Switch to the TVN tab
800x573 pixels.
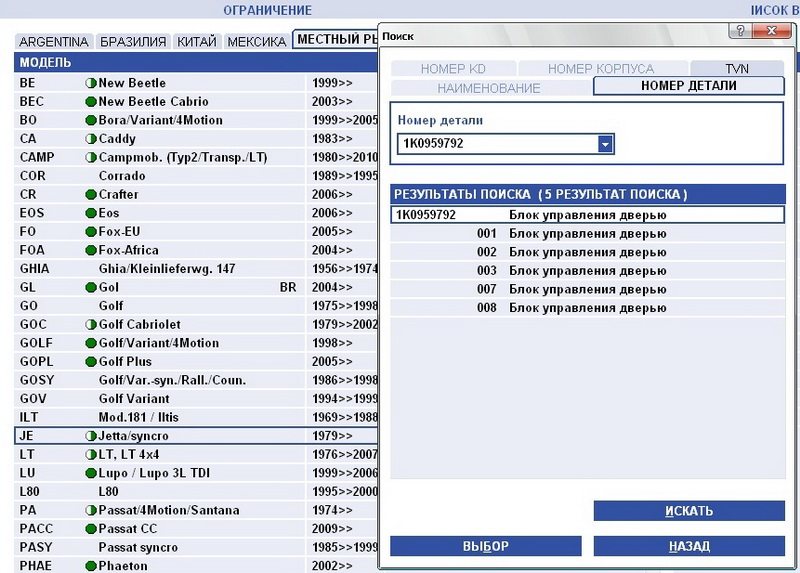pos(737,68)
